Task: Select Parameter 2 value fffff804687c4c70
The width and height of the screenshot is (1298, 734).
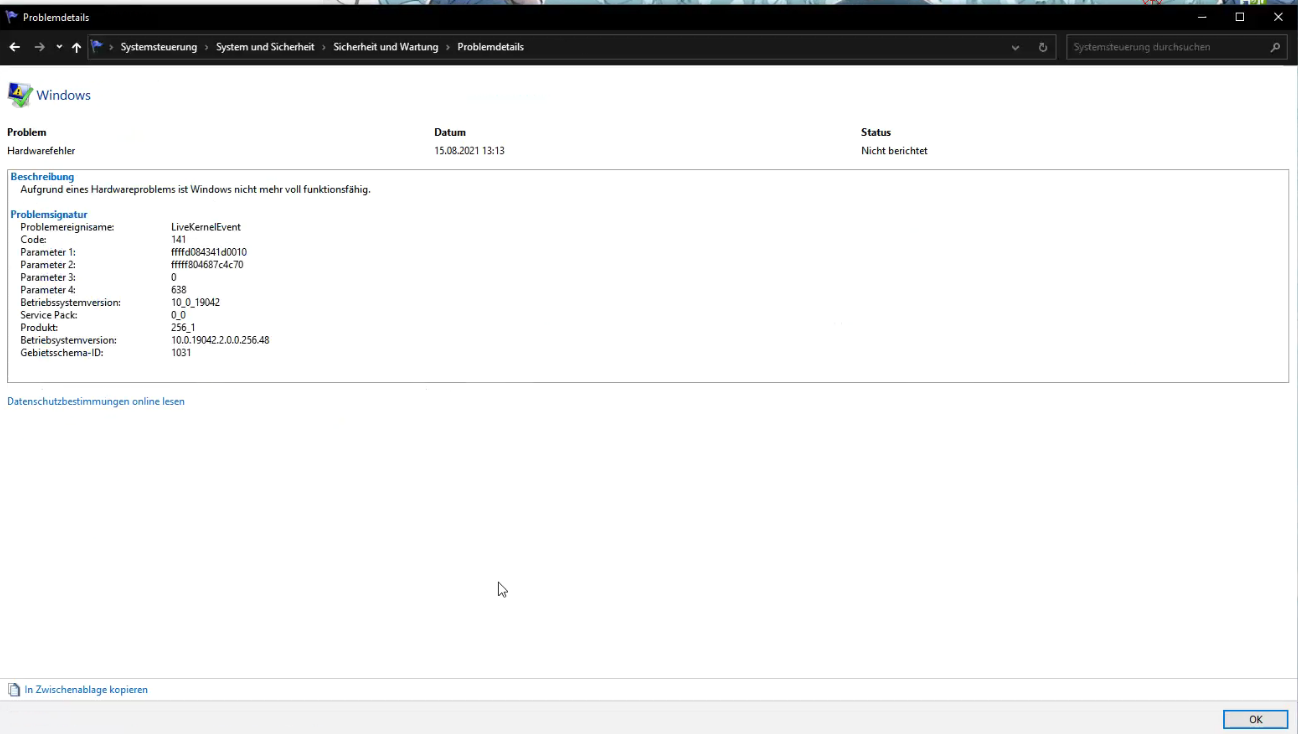Action: [x=207, y=265]
